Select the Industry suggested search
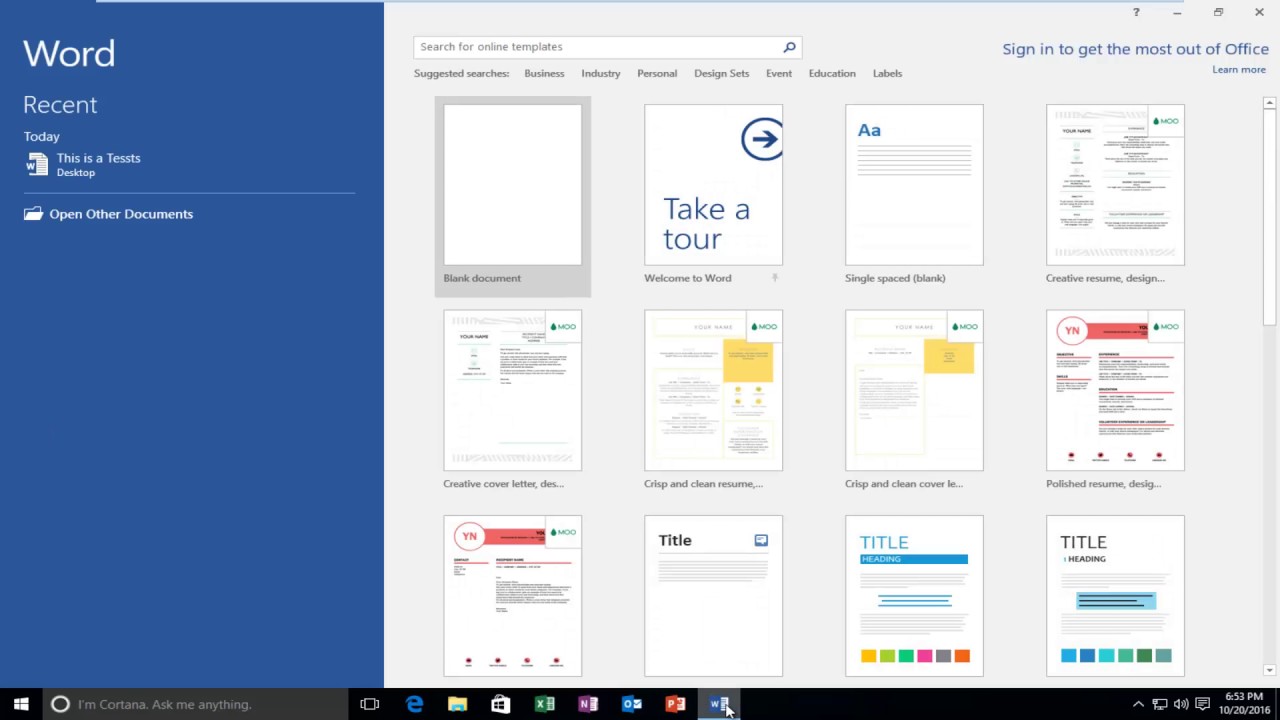Screen dimensions: 1280x720 click(x=601, y=73)
